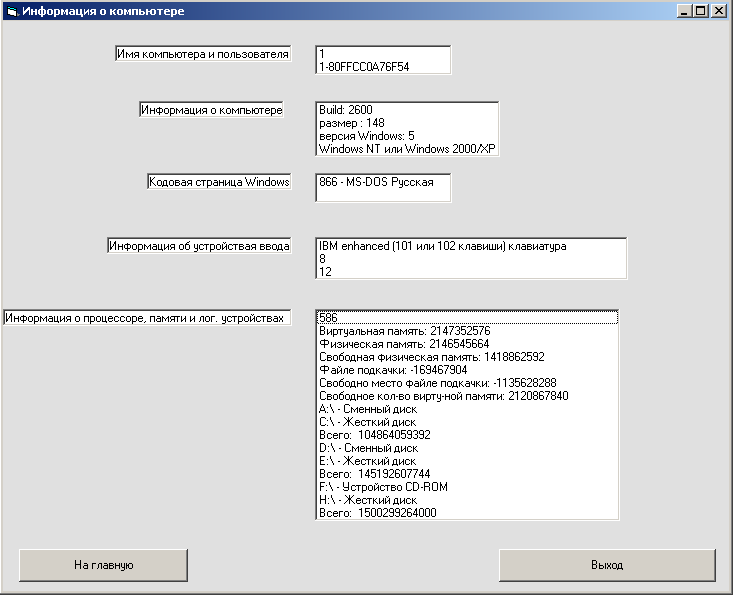Viewport: 733px width, 595px height.
Task: Click the На главную button
Action: [103, 565]
